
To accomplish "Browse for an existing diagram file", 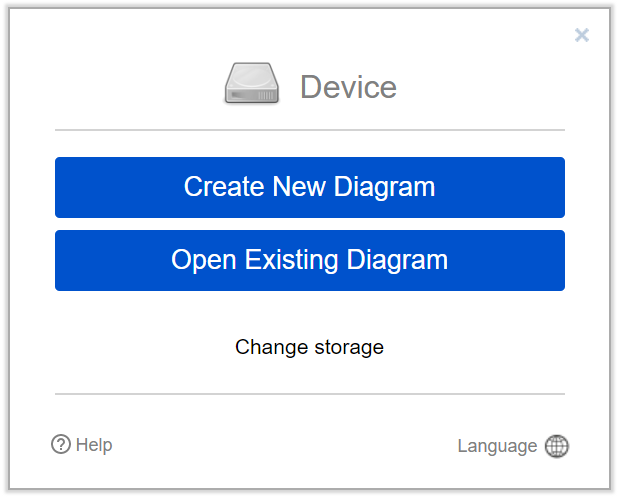I will (x=310, y=261).
